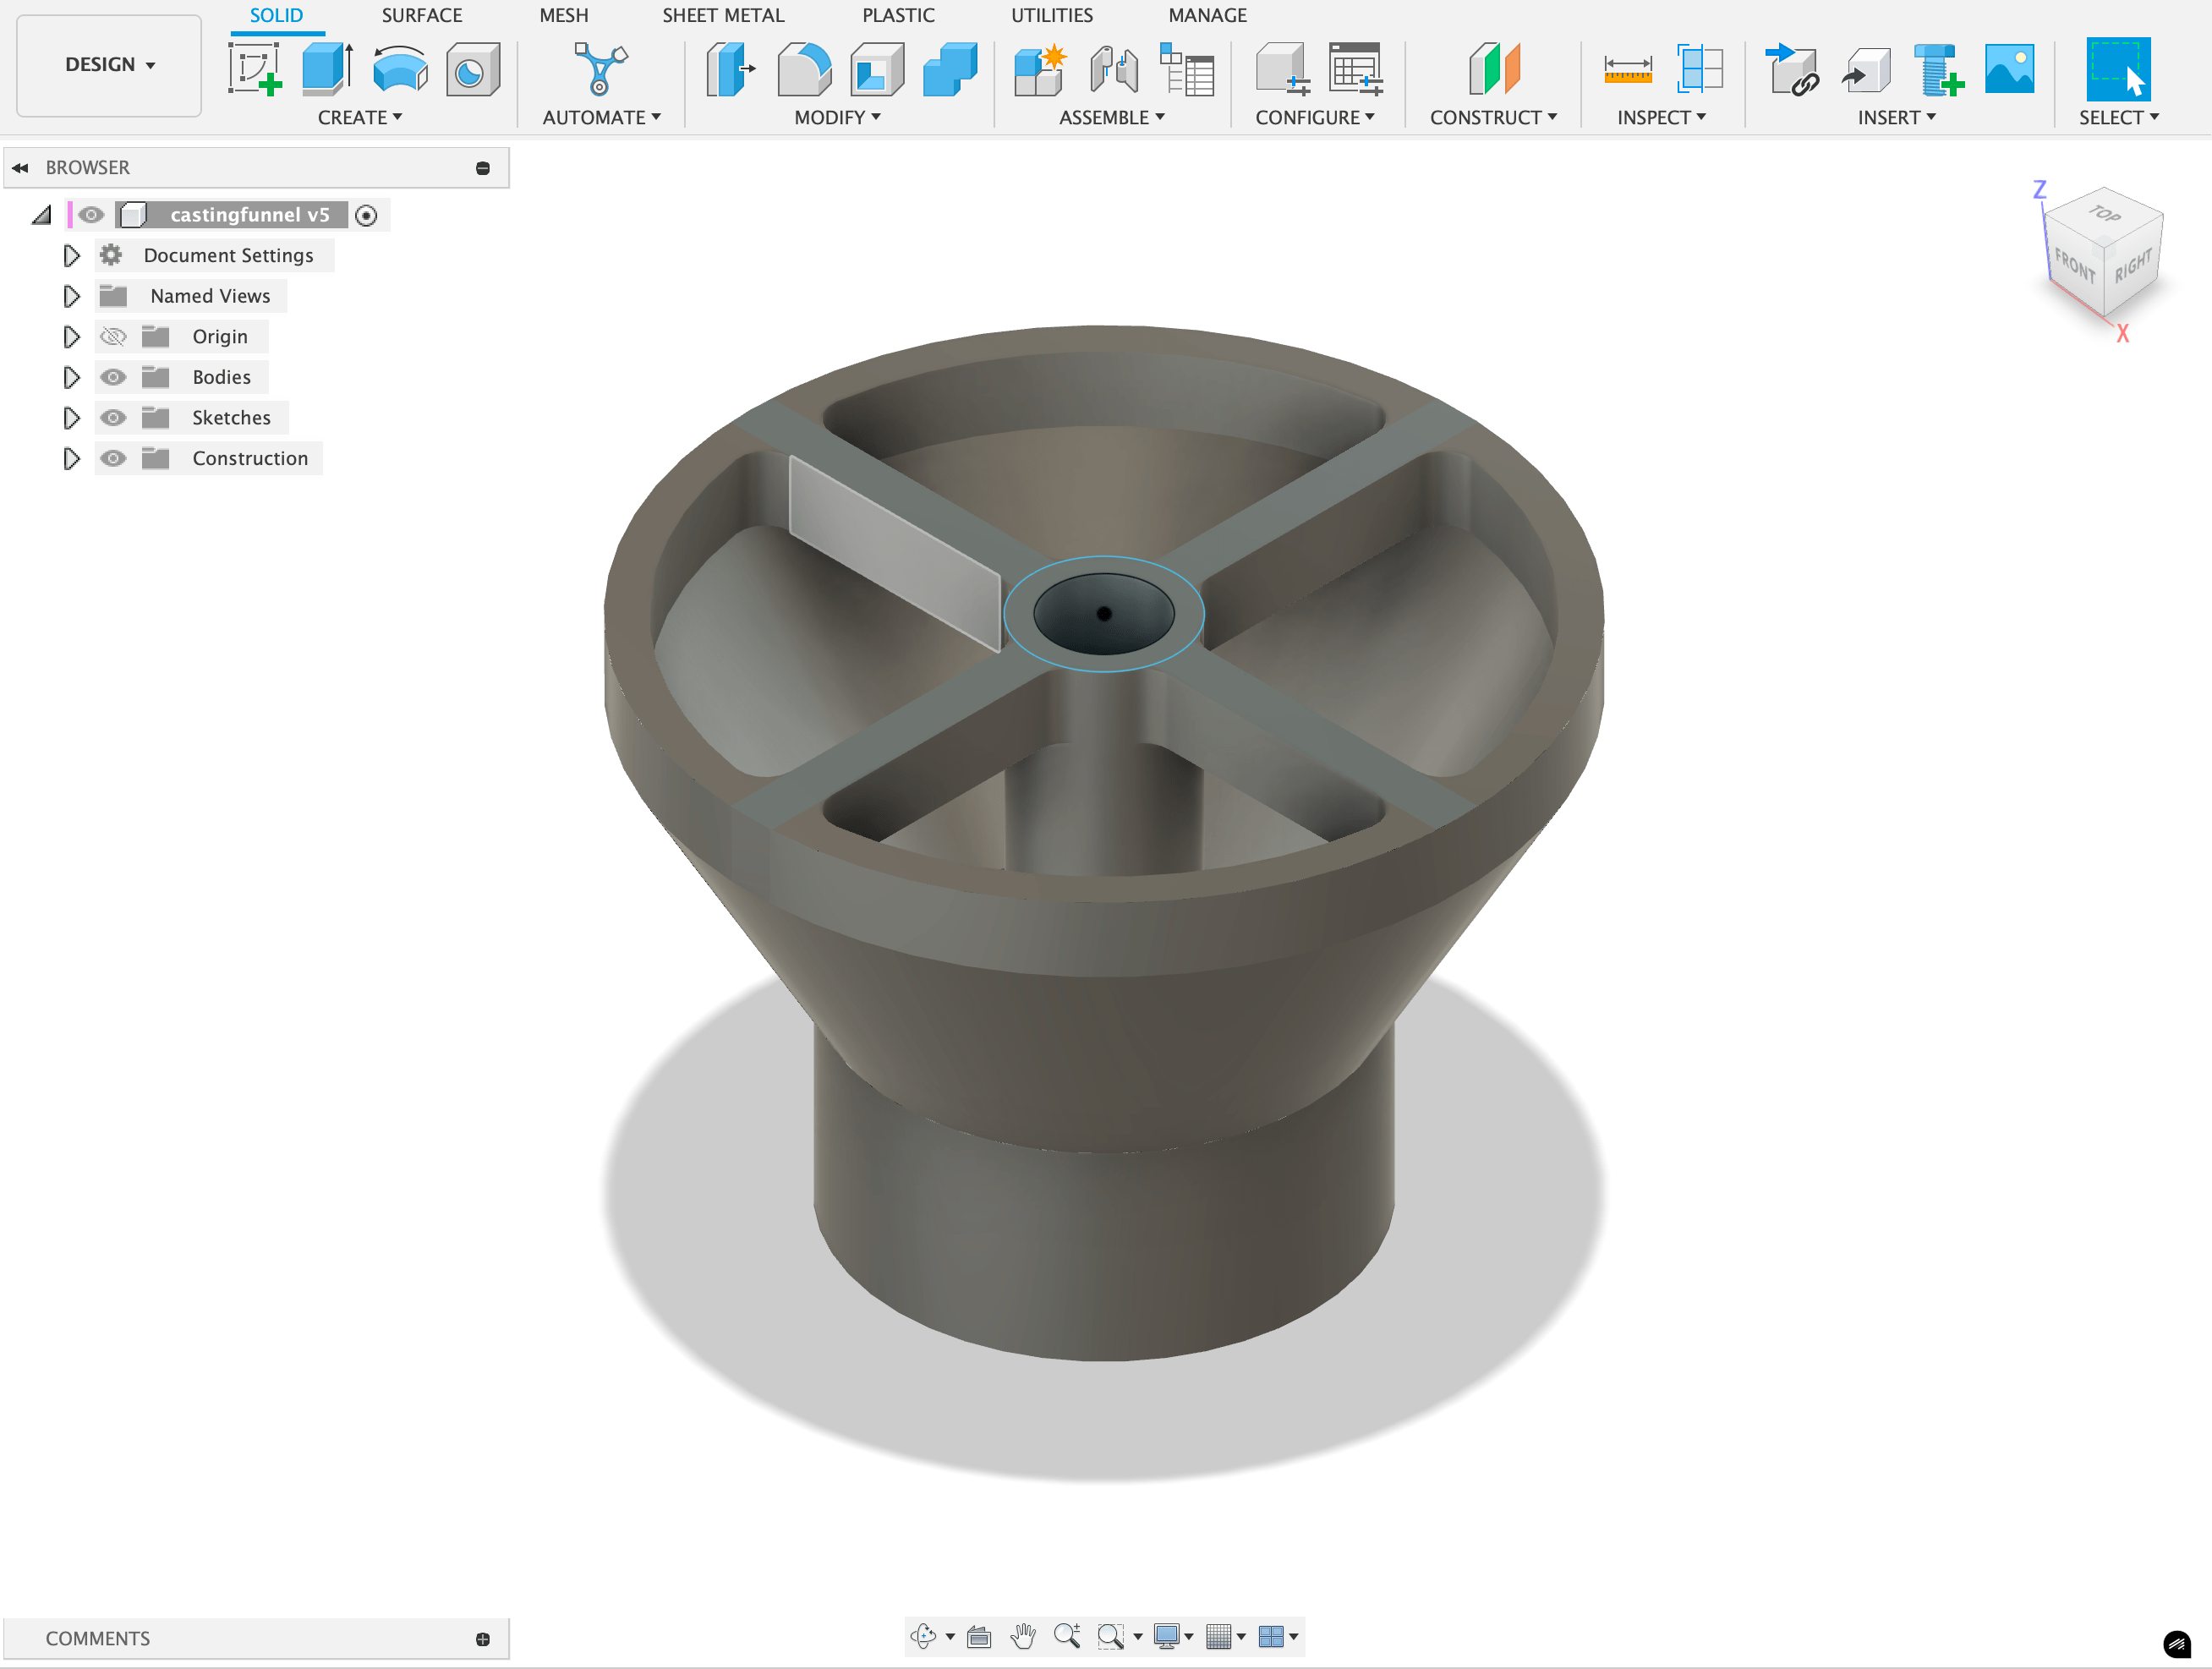Image resolution: width=2212 pixels, height=1669 pixels.
Task: Click the Orbit icon in navigation bar
Action: [925, 1637]
